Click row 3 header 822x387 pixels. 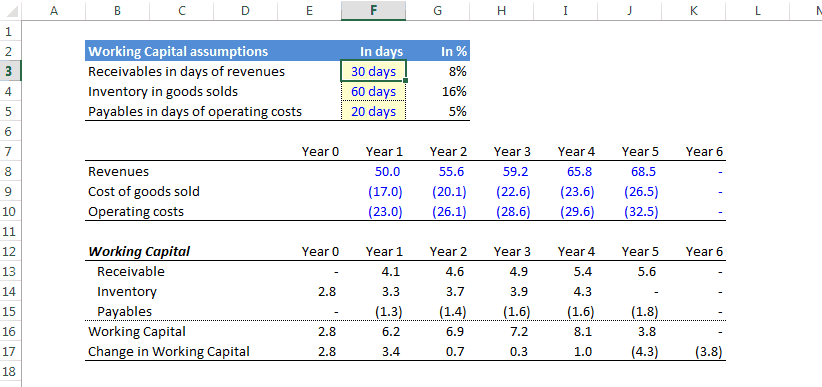pos(9,71)
